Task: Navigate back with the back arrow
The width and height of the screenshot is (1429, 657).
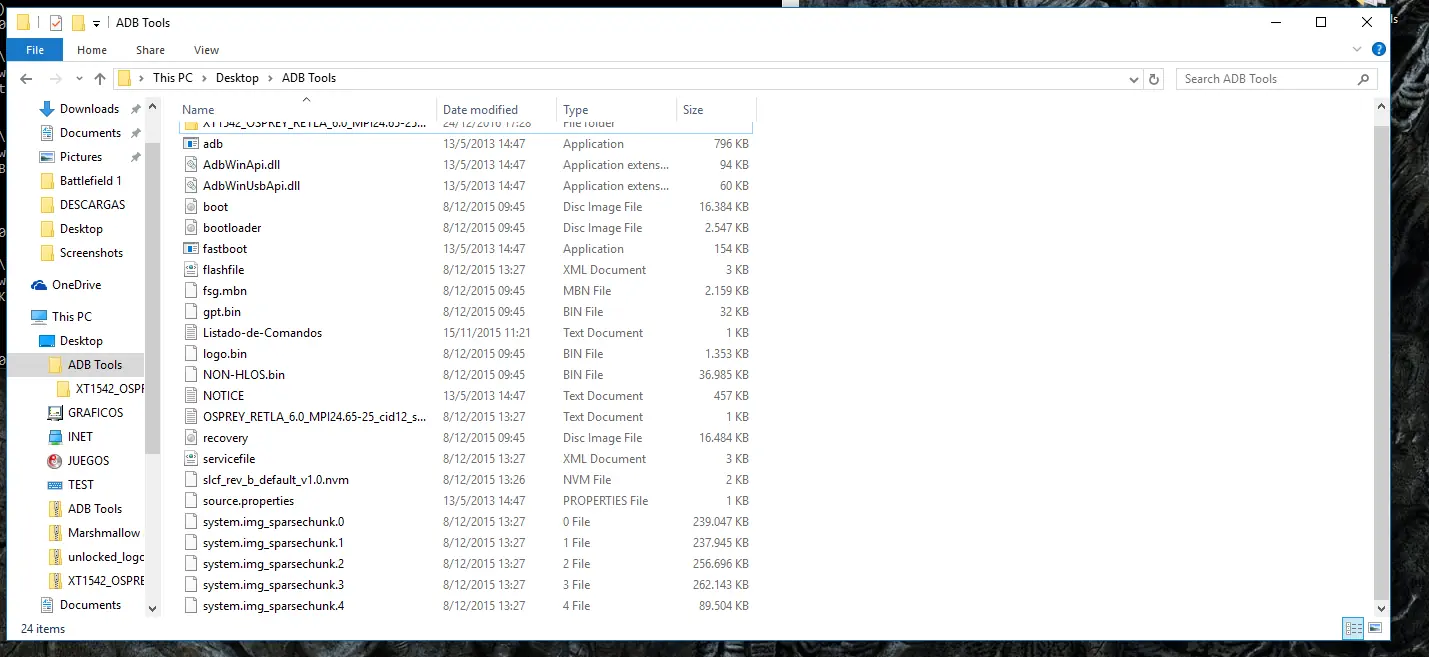Action: pyautogui.click(x=26, y=79)
